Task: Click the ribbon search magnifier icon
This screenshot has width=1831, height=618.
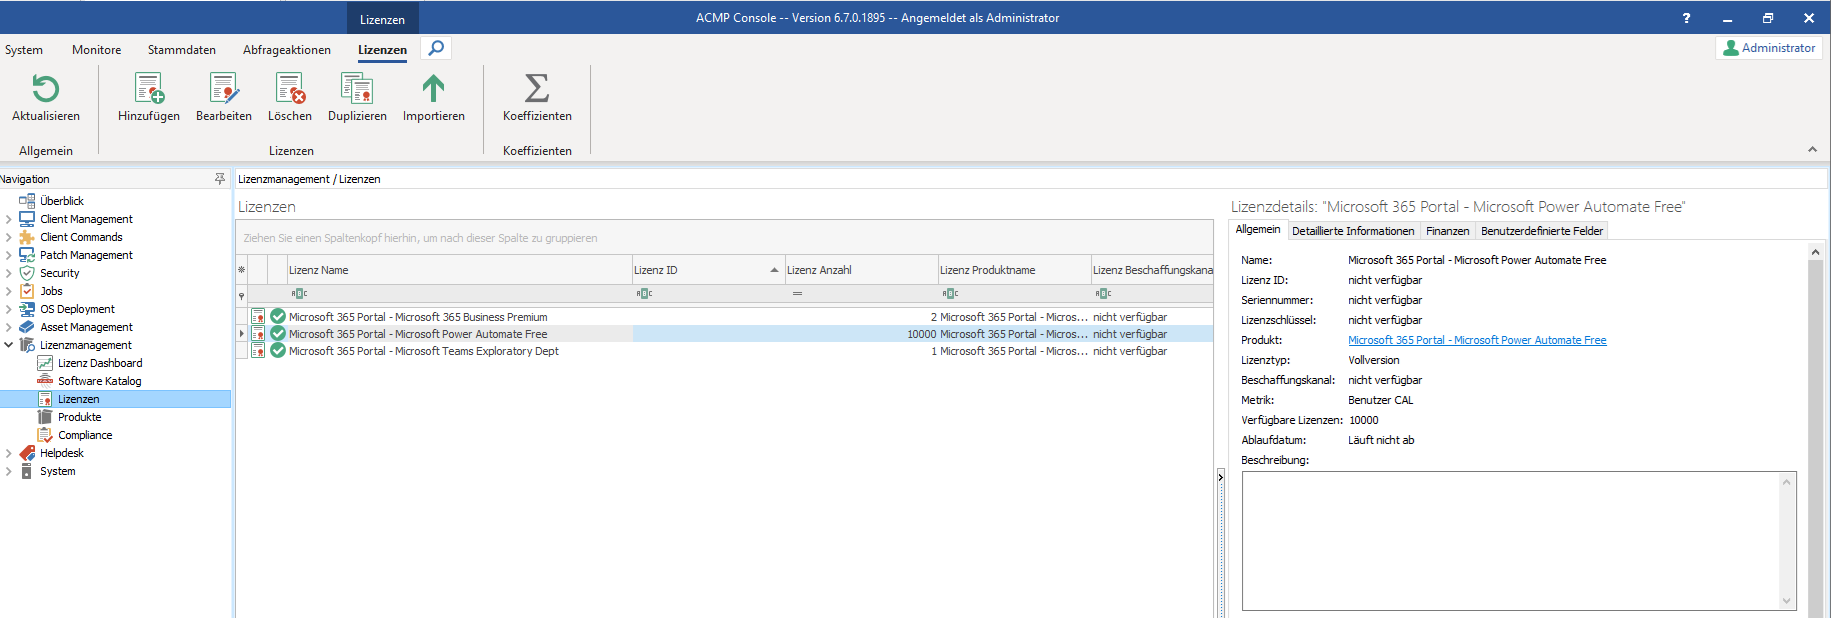Action: tap(436, 48)
